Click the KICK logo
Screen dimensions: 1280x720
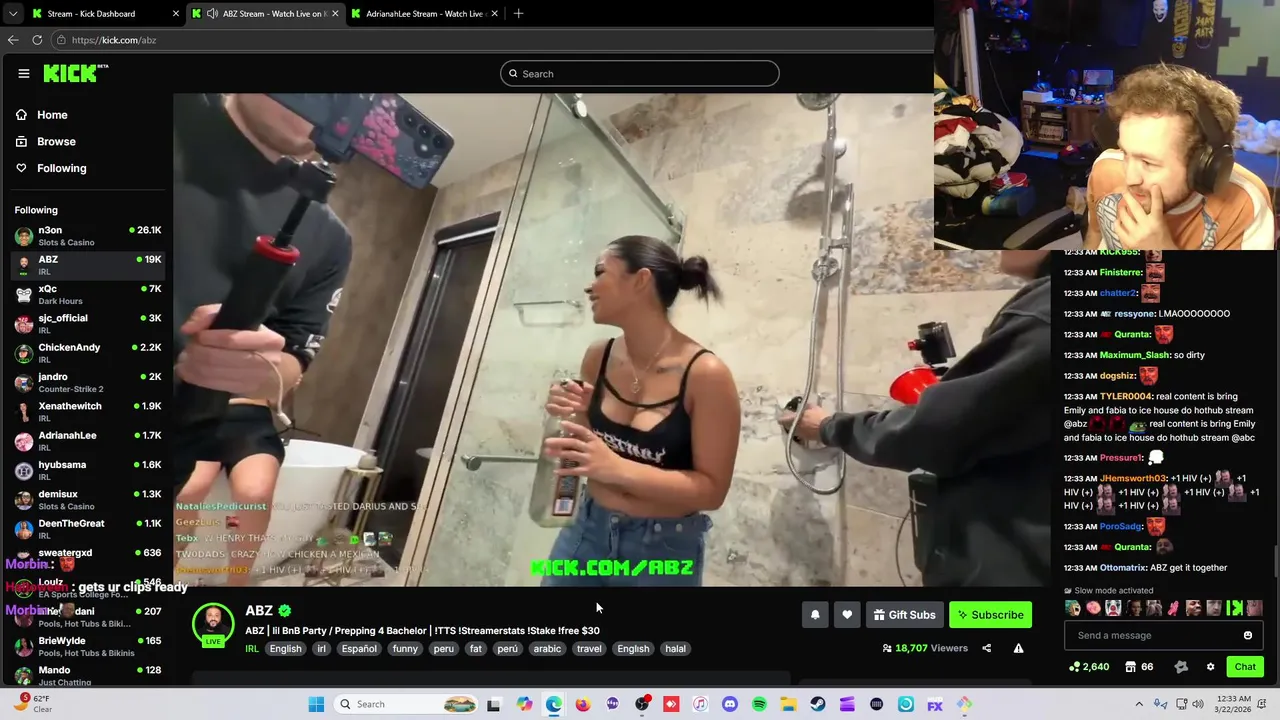(75, 73)
